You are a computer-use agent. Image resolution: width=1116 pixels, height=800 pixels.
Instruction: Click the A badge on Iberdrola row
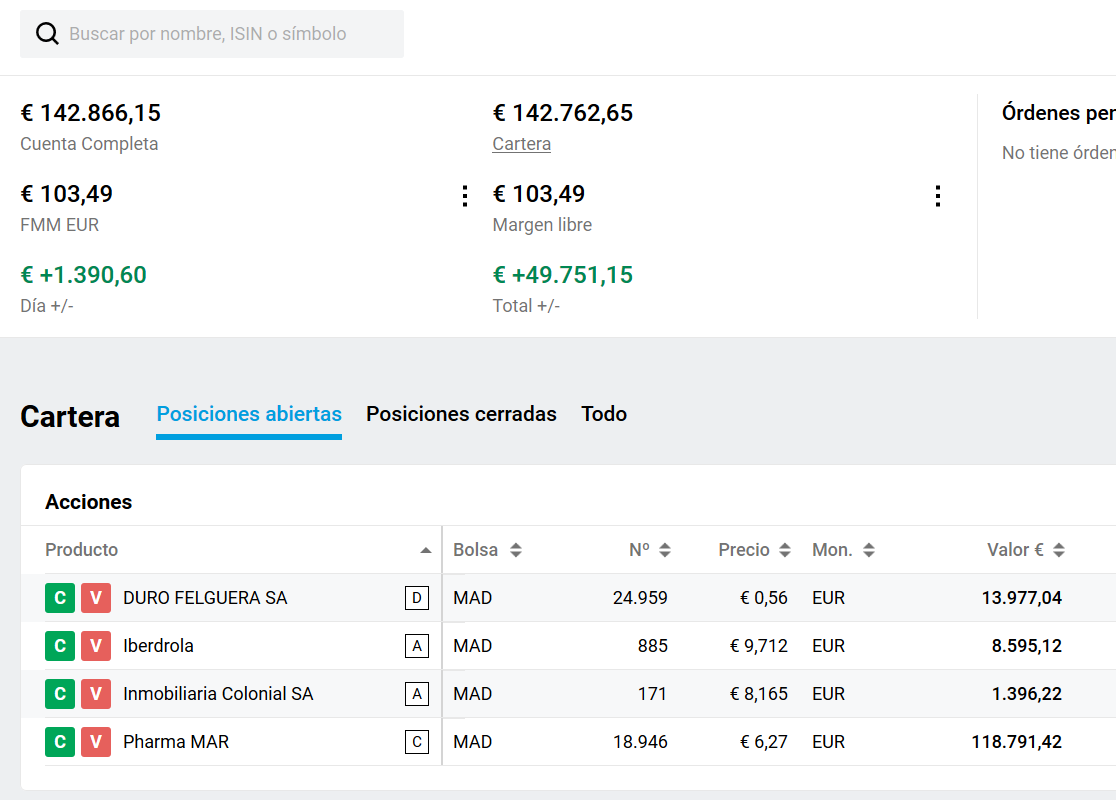417,646
